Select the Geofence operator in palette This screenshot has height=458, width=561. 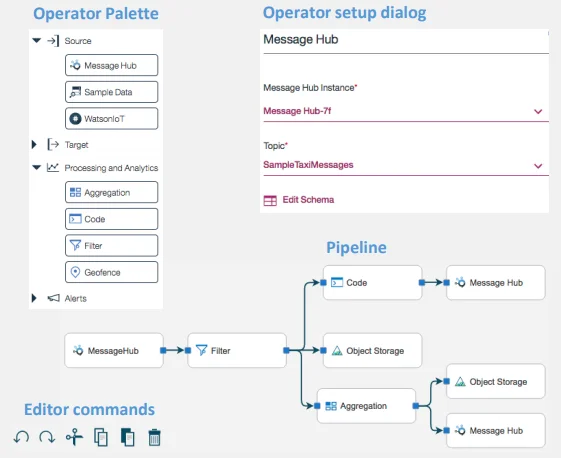click(x=112, y=272)
